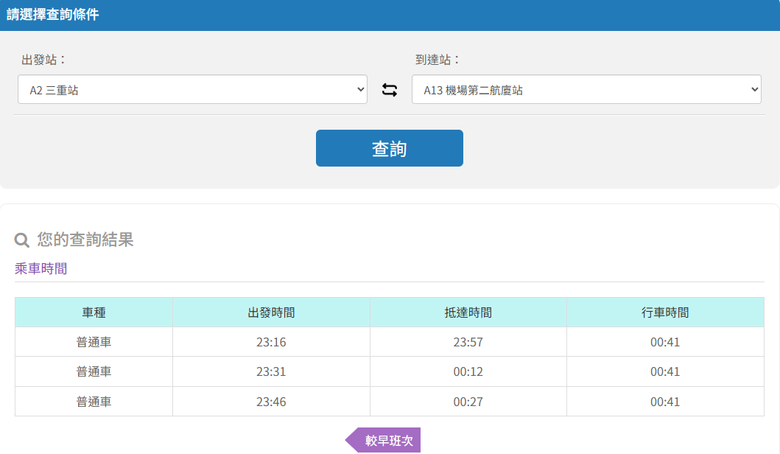Swap departure and arrival stations icon

pos(390,90)
